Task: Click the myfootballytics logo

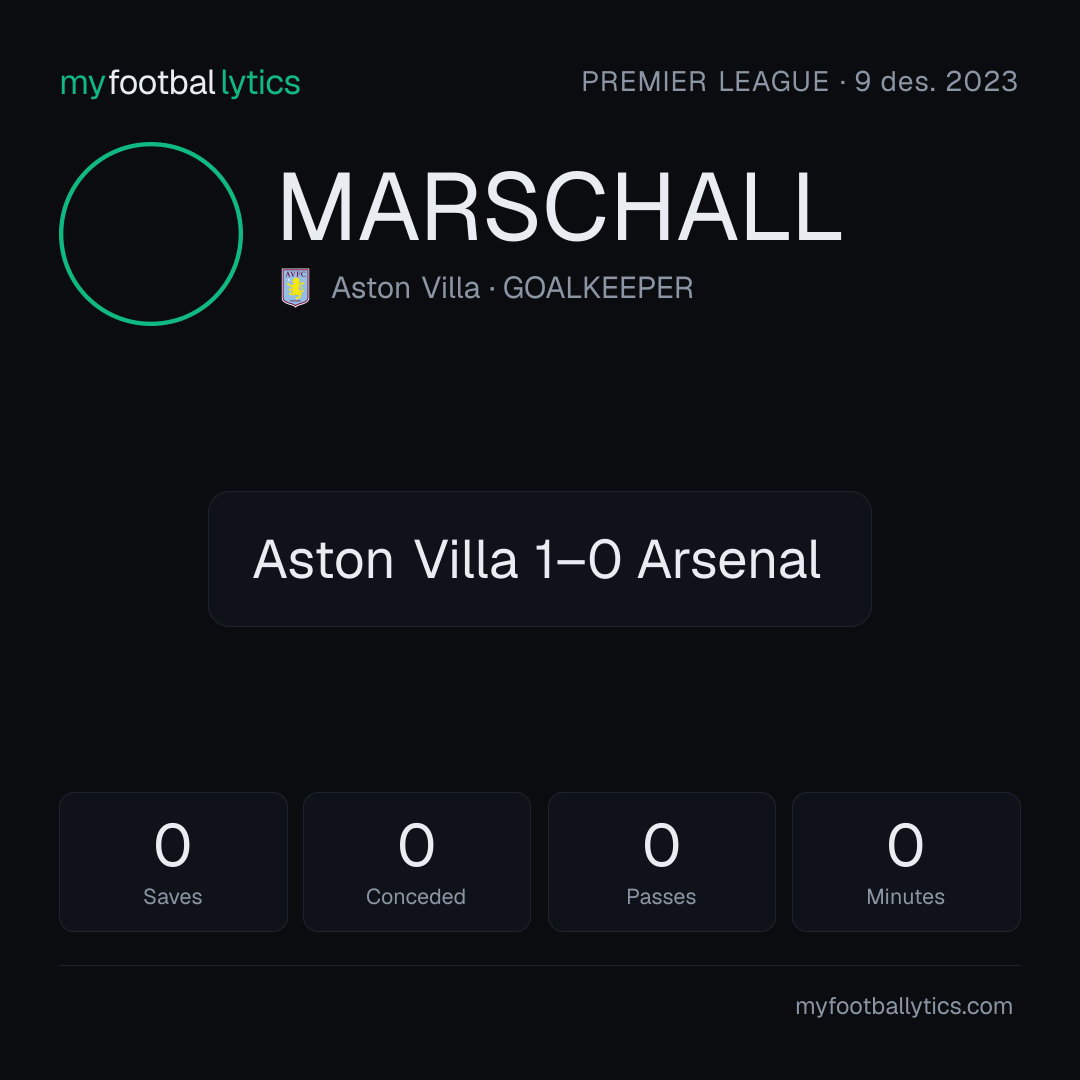Action: point(180,83)
